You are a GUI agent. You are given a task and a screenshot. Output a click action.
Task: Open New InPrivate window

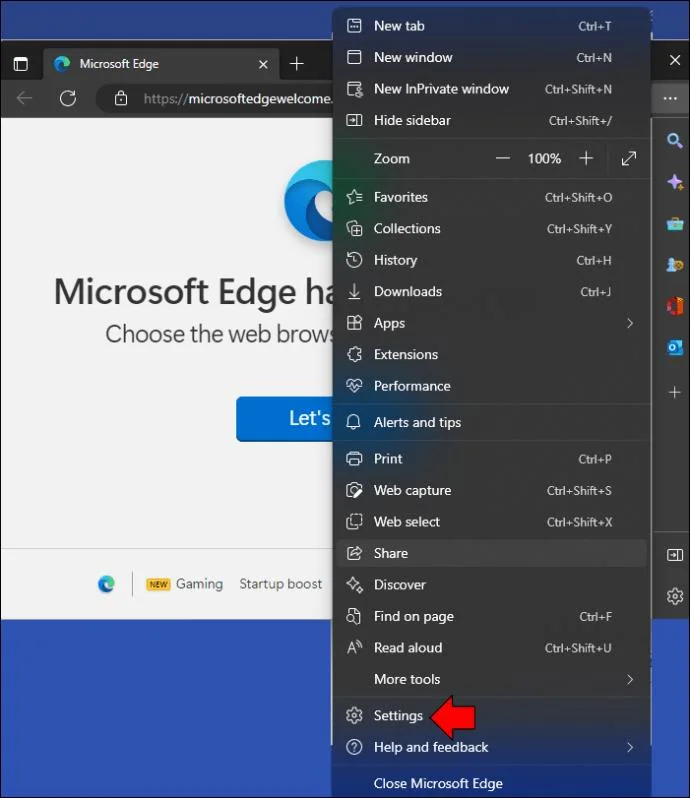click(x=492, y=89)
